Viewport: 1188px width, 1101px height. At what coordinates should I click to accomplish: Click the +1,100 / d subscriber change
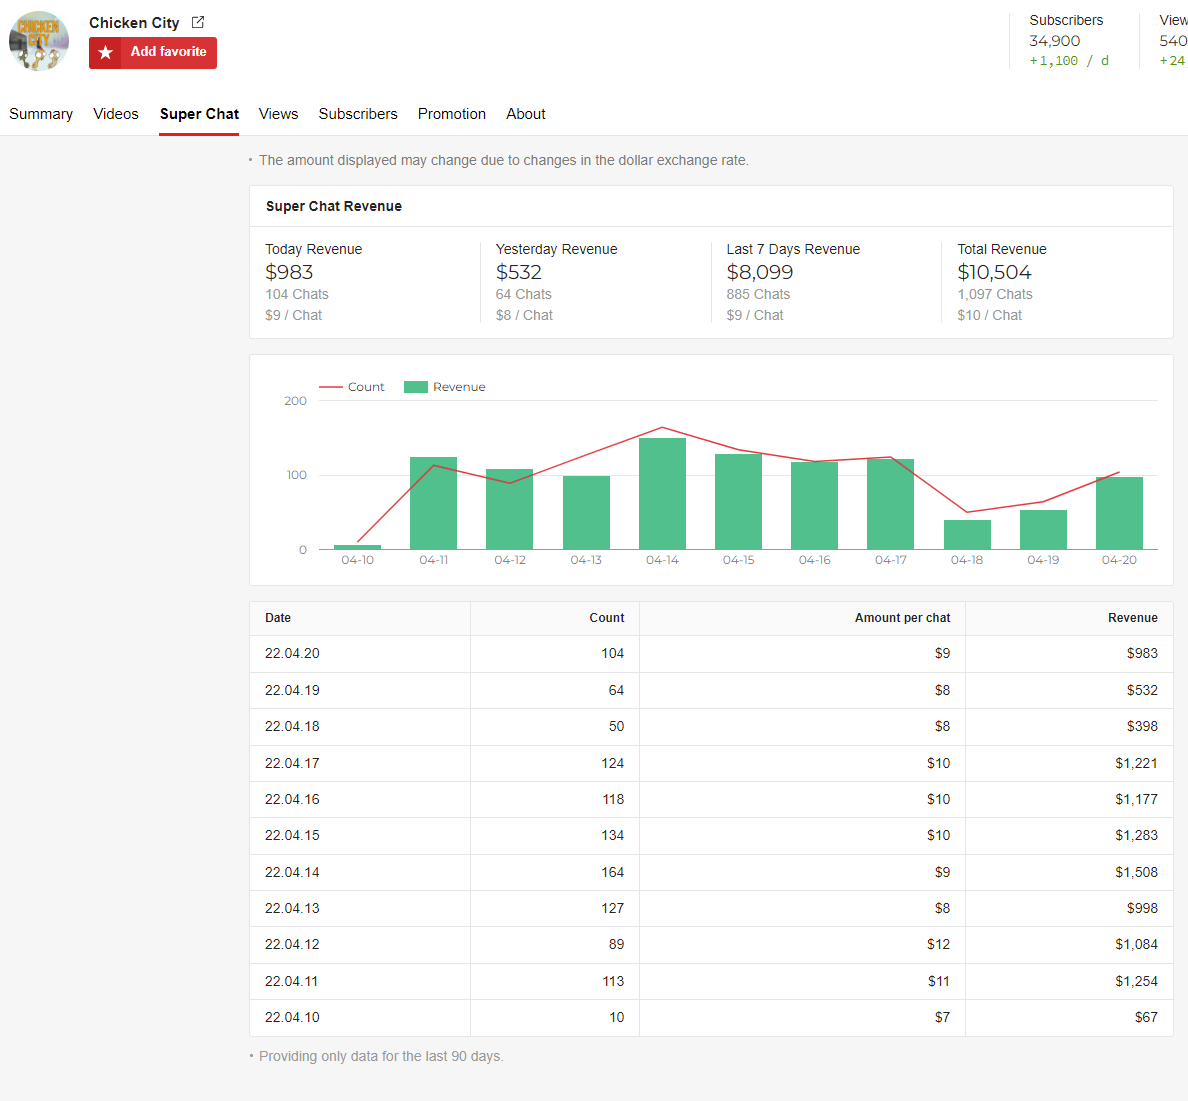click(1069, 61)
